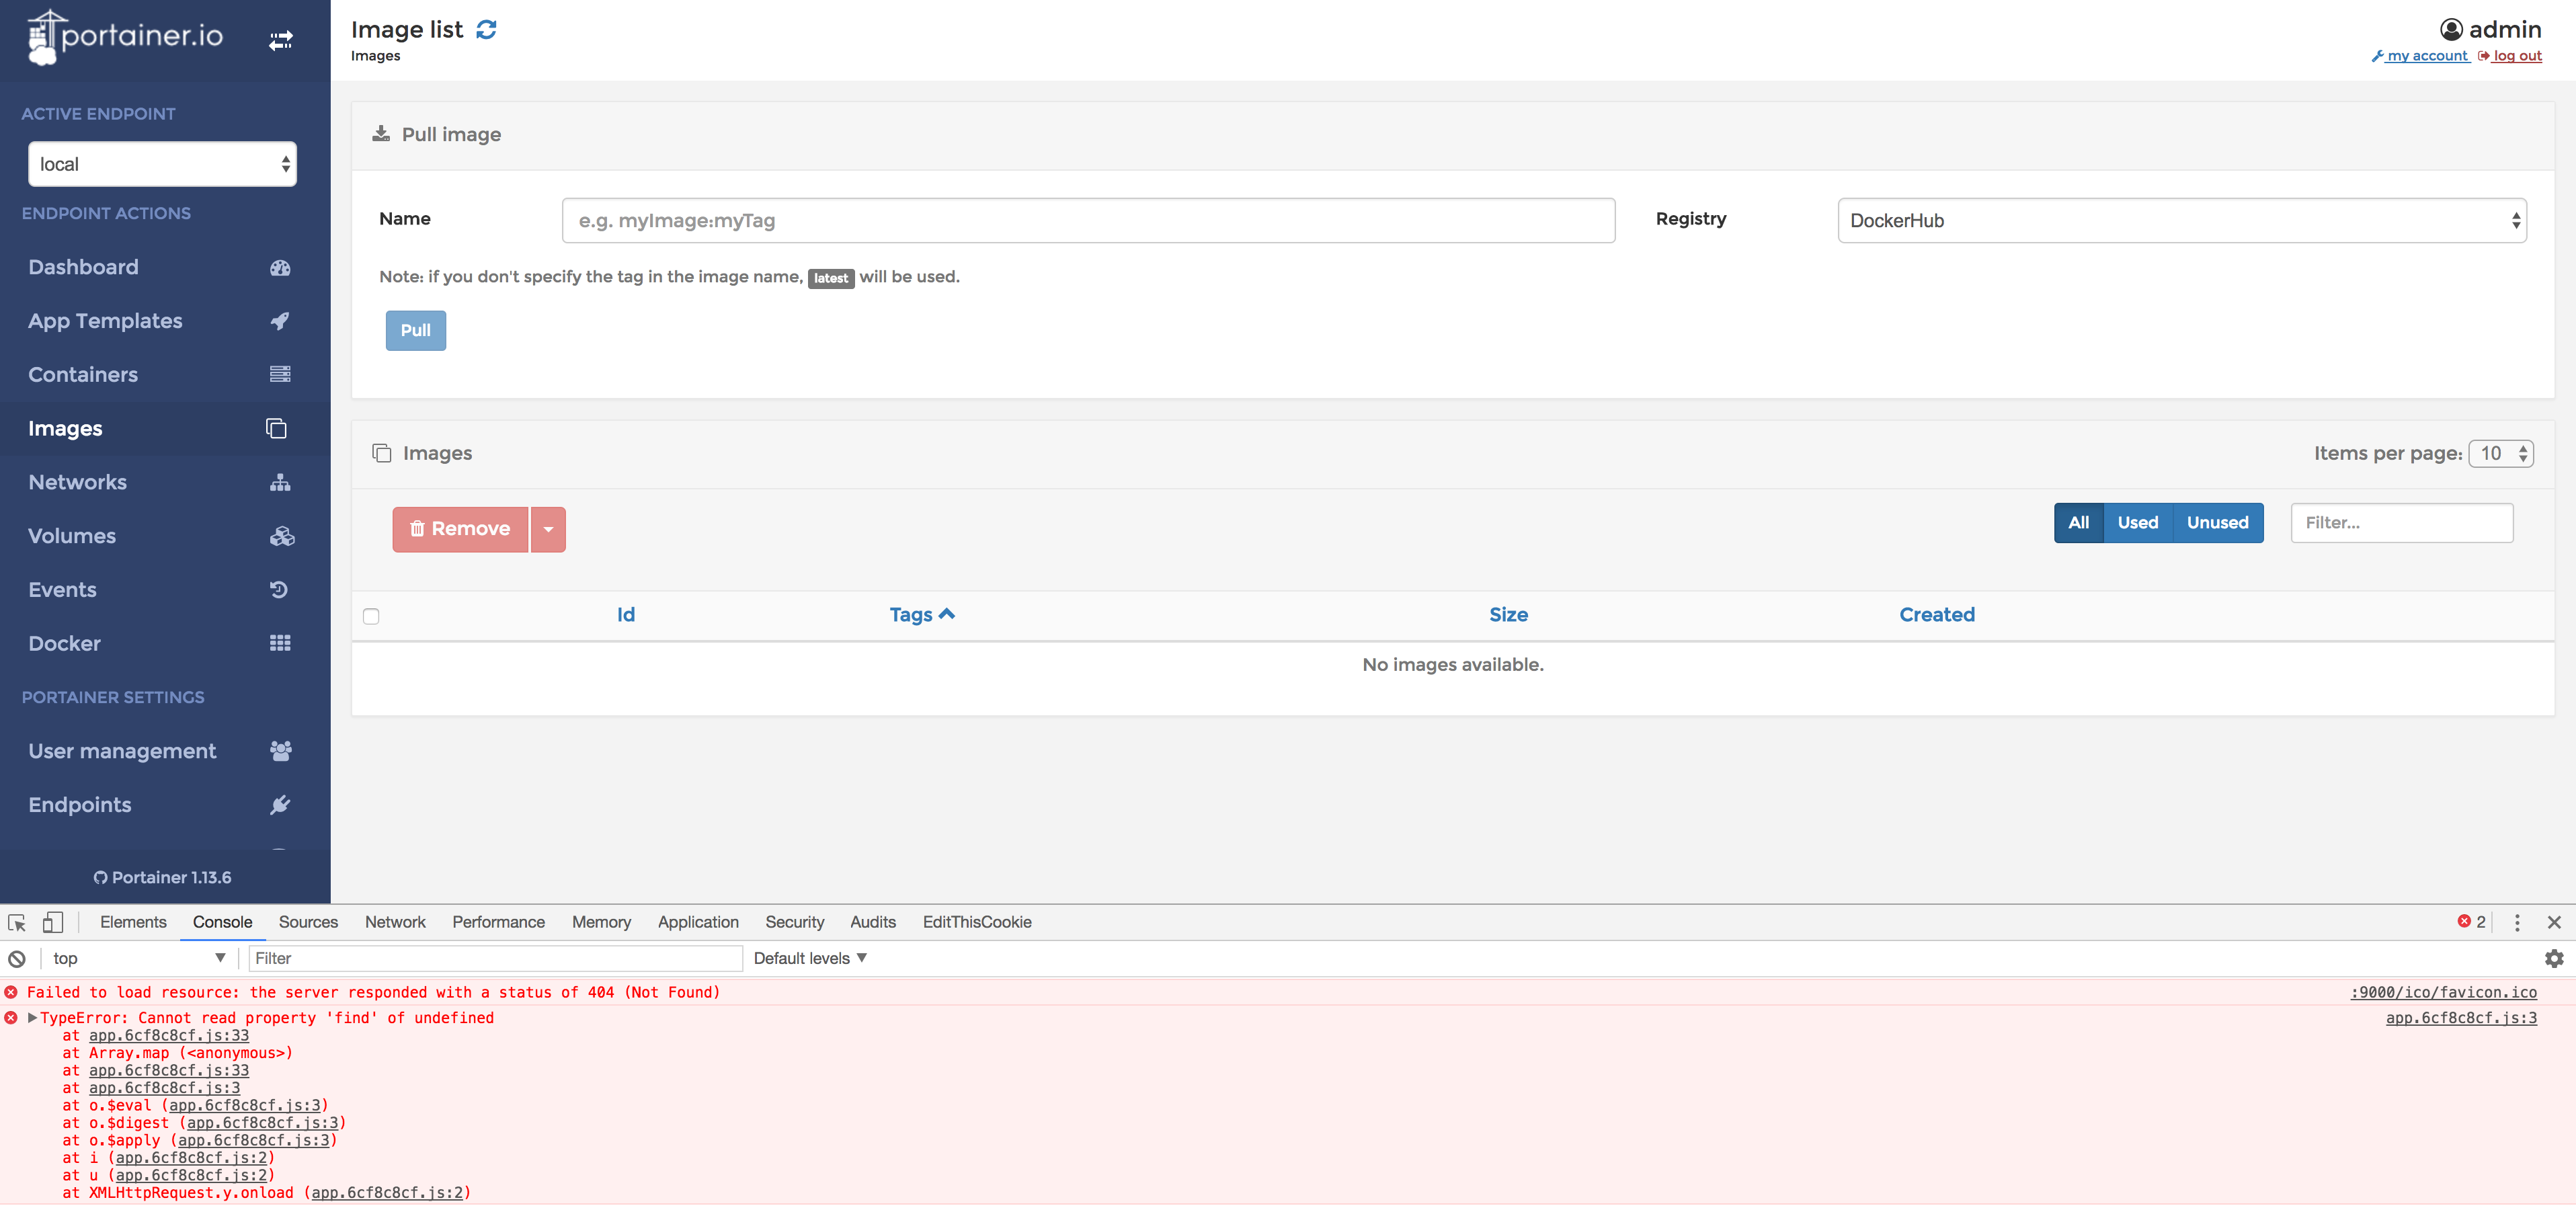Open the Performance tab
2576x1210 pixels.
click(x=498, y=922)
